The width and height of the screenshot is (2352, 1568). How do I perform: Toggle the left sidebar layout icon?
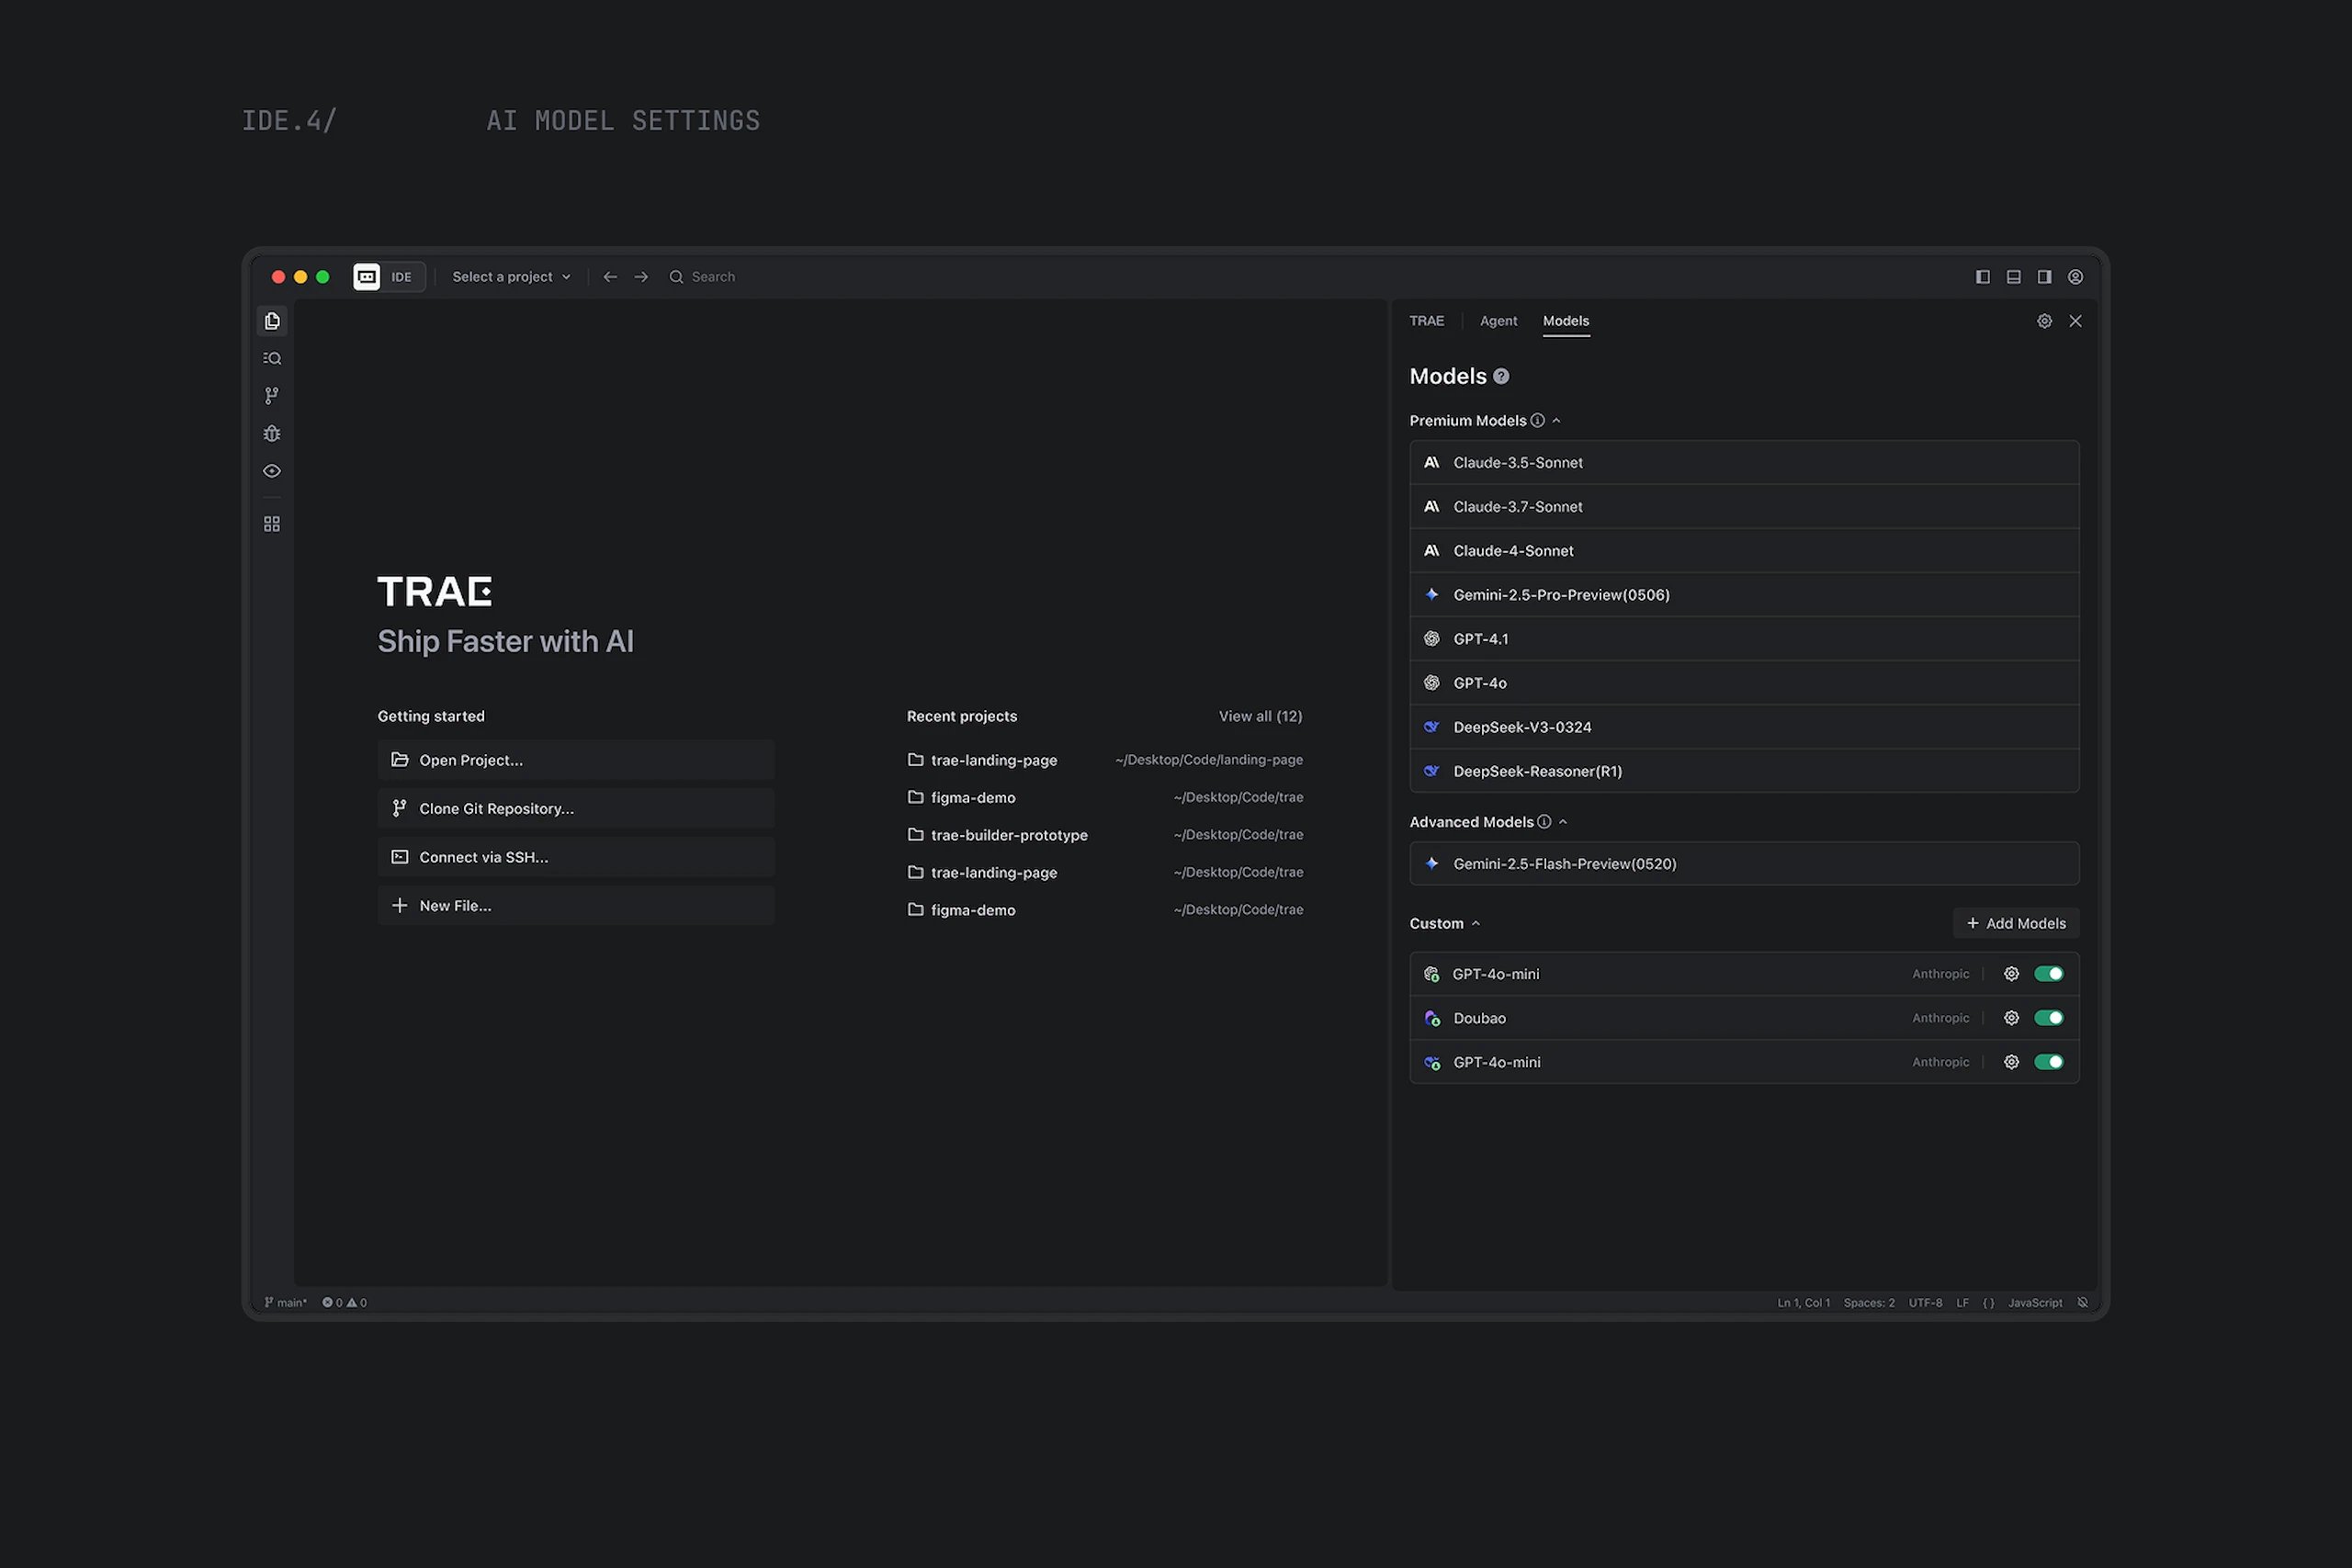click(1983, 277)
